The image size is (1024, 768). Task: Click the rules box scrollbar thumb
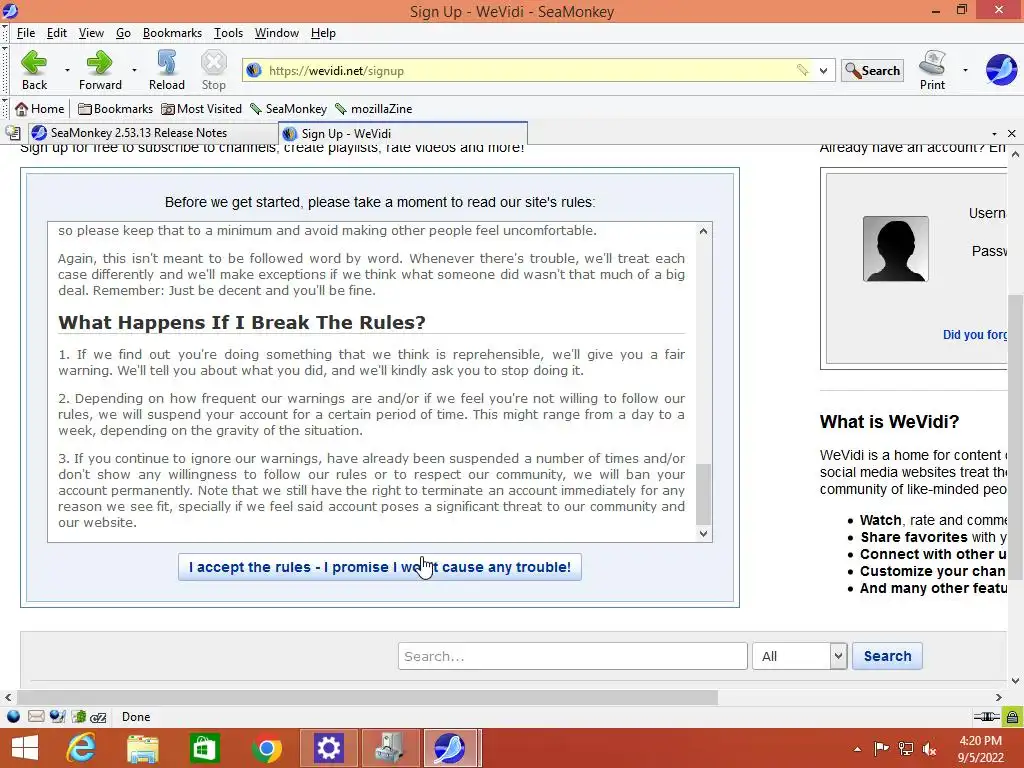tap(703, 494)
